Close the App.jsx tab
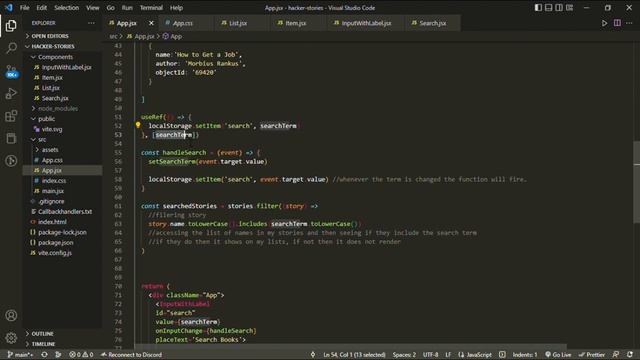This screenshot has width=640, height=360. tap(151, 23)
